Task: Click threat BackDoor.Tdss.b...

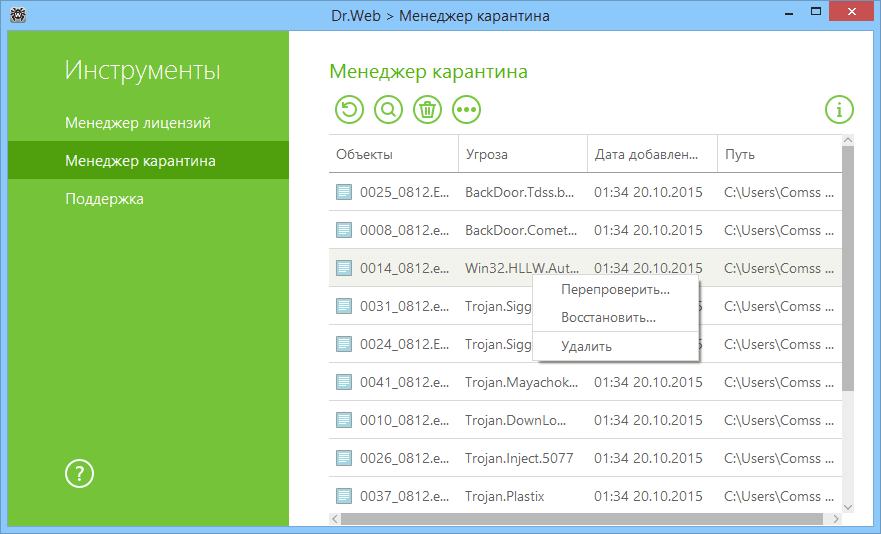Action: pyautogui.click(x=520, y=192)
